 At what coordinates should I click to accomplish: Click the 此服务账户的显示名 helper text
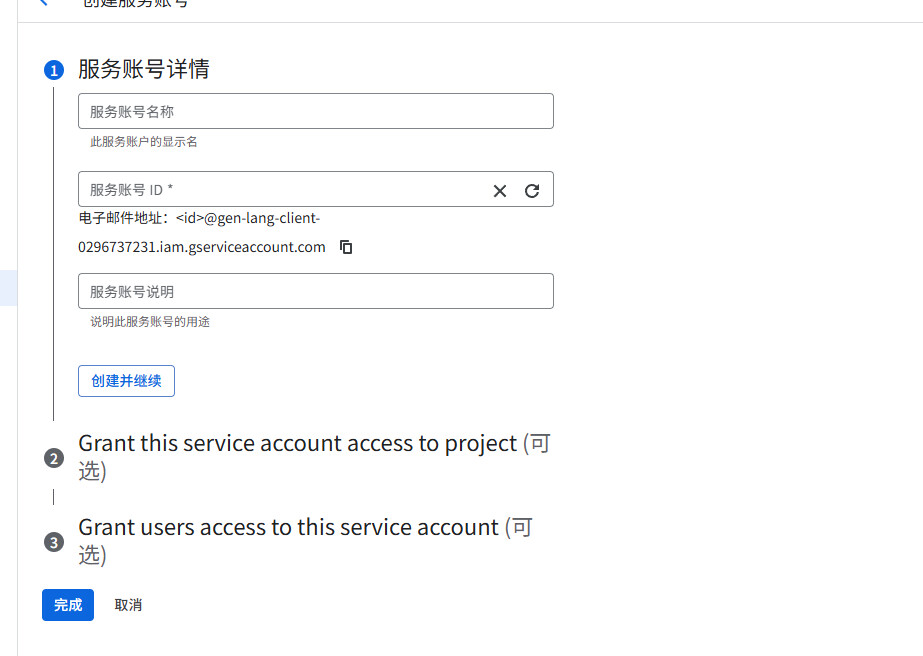[144, 142]
